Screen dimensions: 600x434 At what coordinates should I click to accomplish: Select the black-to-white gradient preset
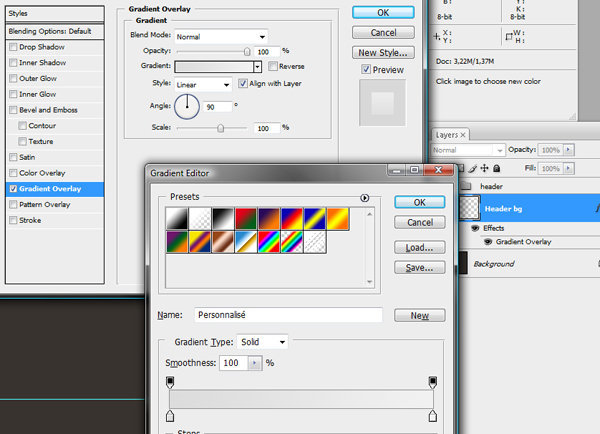(x=177, y=219)
